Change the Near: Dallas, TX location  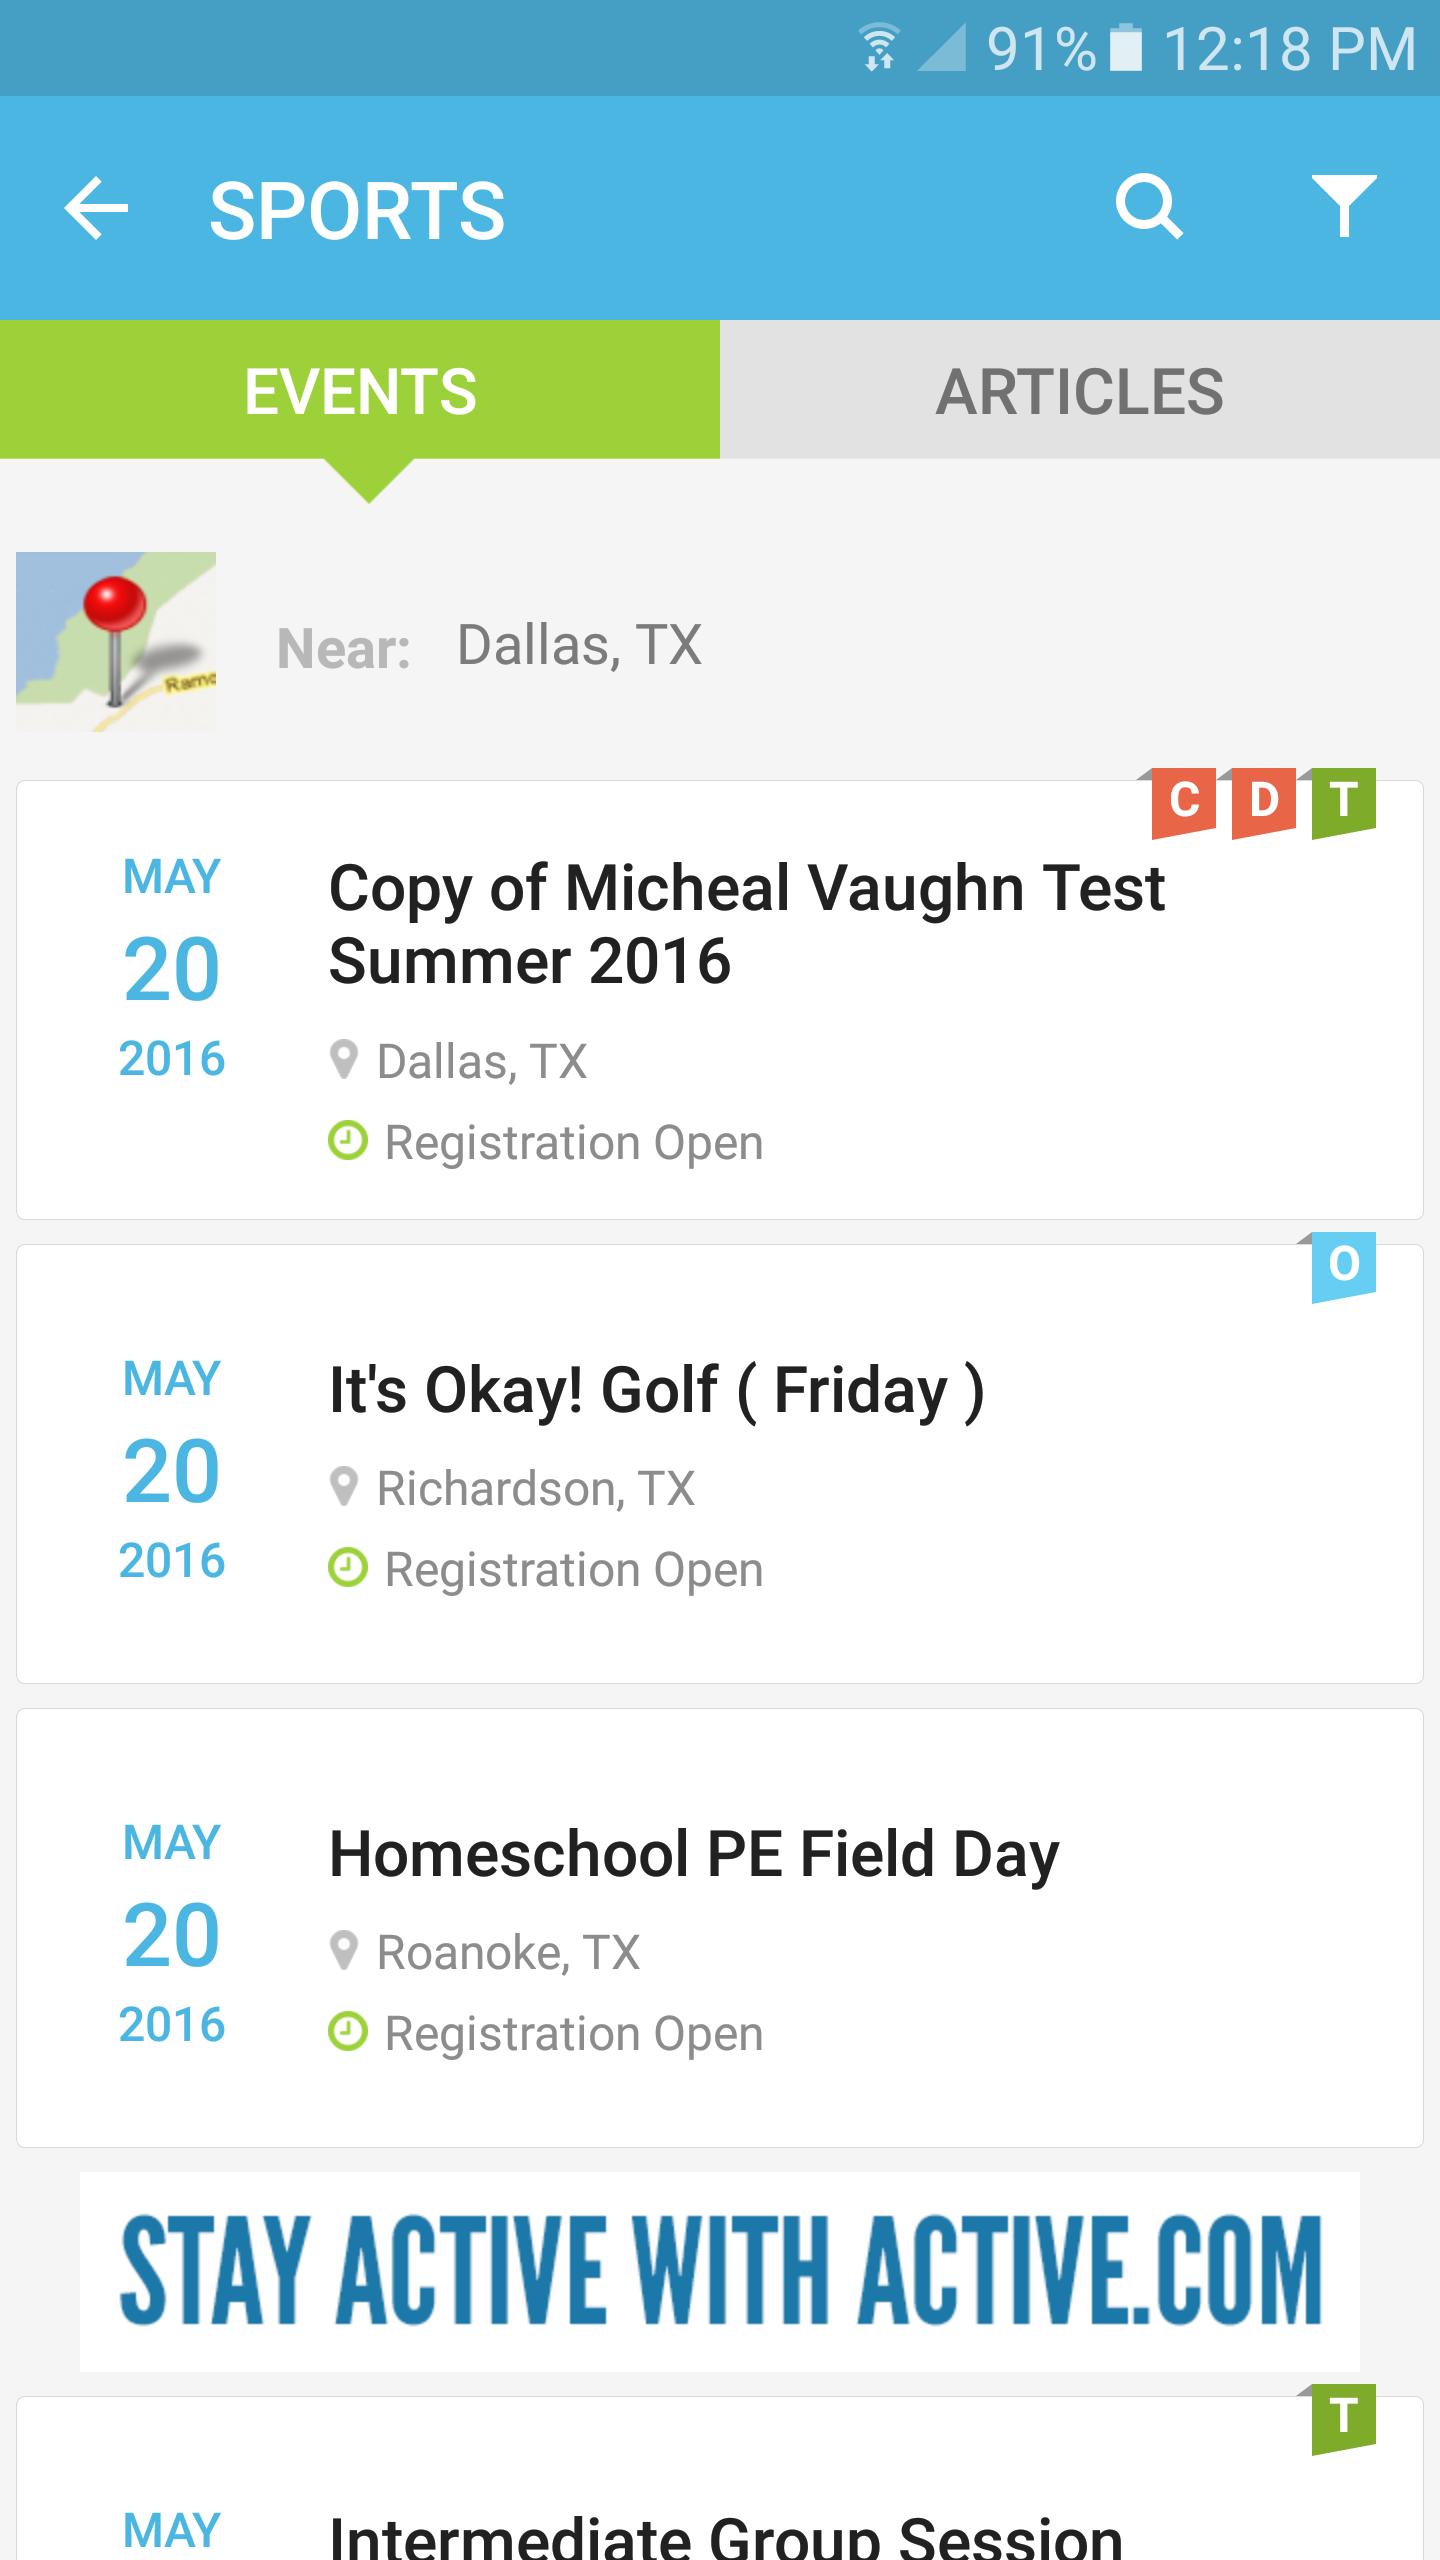[x=579, y=645]
